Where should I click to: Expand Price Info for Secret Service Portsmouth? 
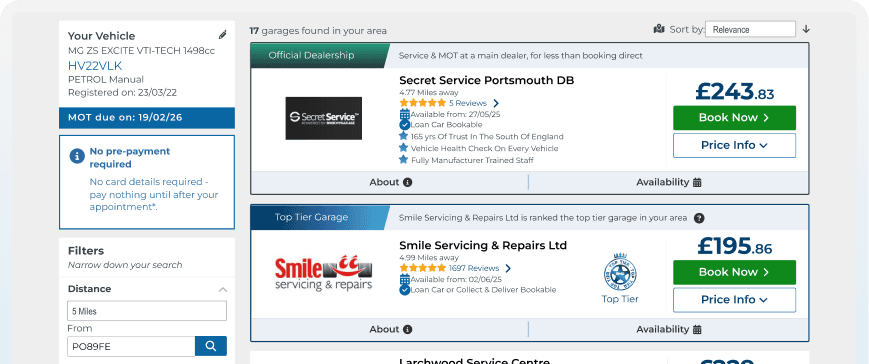[734, 145]
